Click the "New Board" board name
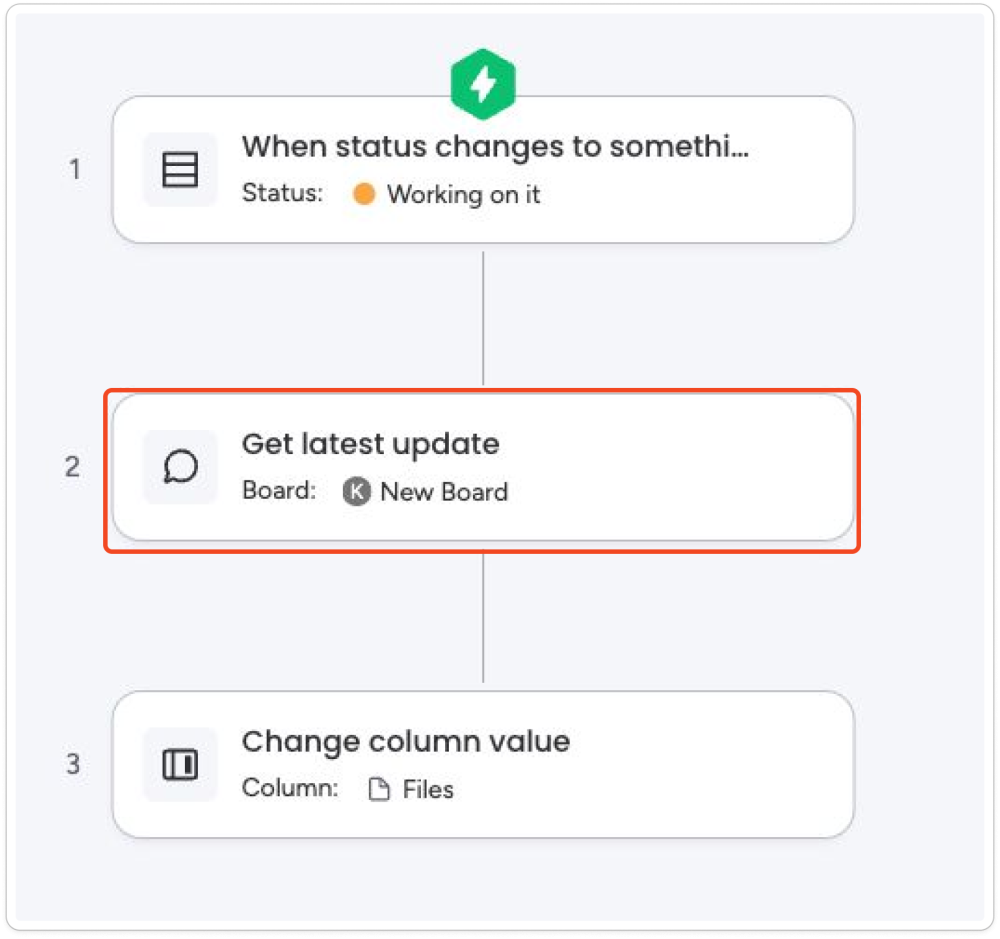1000x939 pixels. coord(444,492)
